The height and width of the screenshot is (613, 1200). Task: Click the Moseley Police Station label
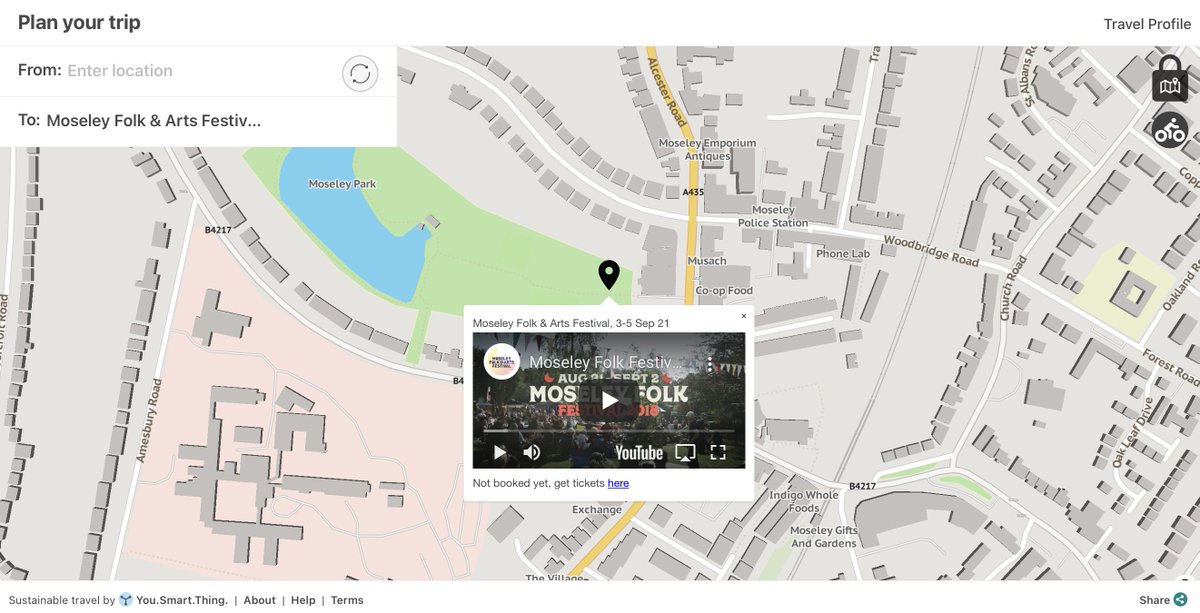[773, 217]
